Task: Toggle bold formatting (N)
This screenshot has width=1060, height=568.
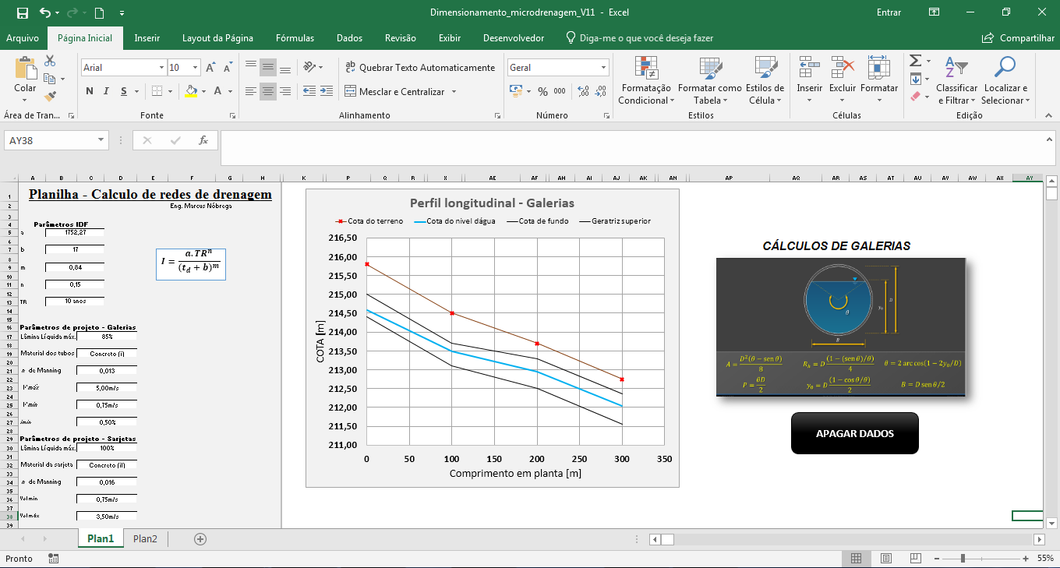Action: 89,91
